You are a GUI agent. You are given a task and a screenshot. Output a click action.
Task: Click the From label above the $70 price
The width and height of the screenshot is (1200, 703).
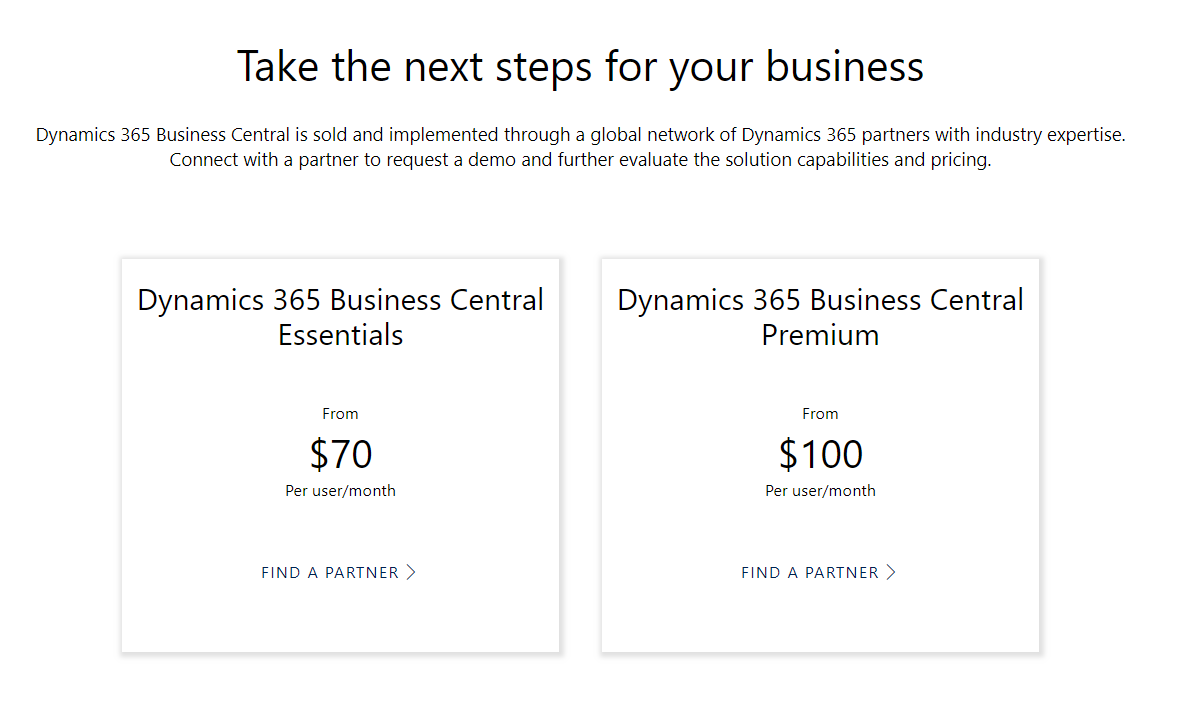341,414
